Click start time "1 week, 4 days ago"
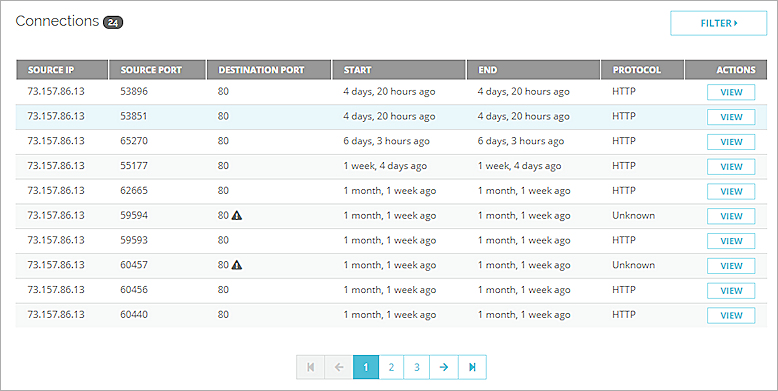 pyautogui.click(x=385, y=166)
